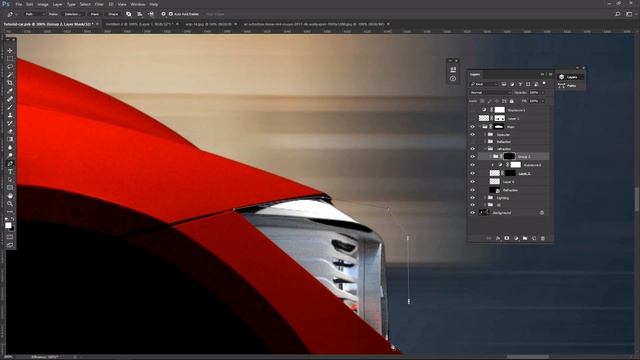Toggle Quick Mask mode icon
Image resolution: width=640 pixels, height=360 pixels.
(10, 237)
